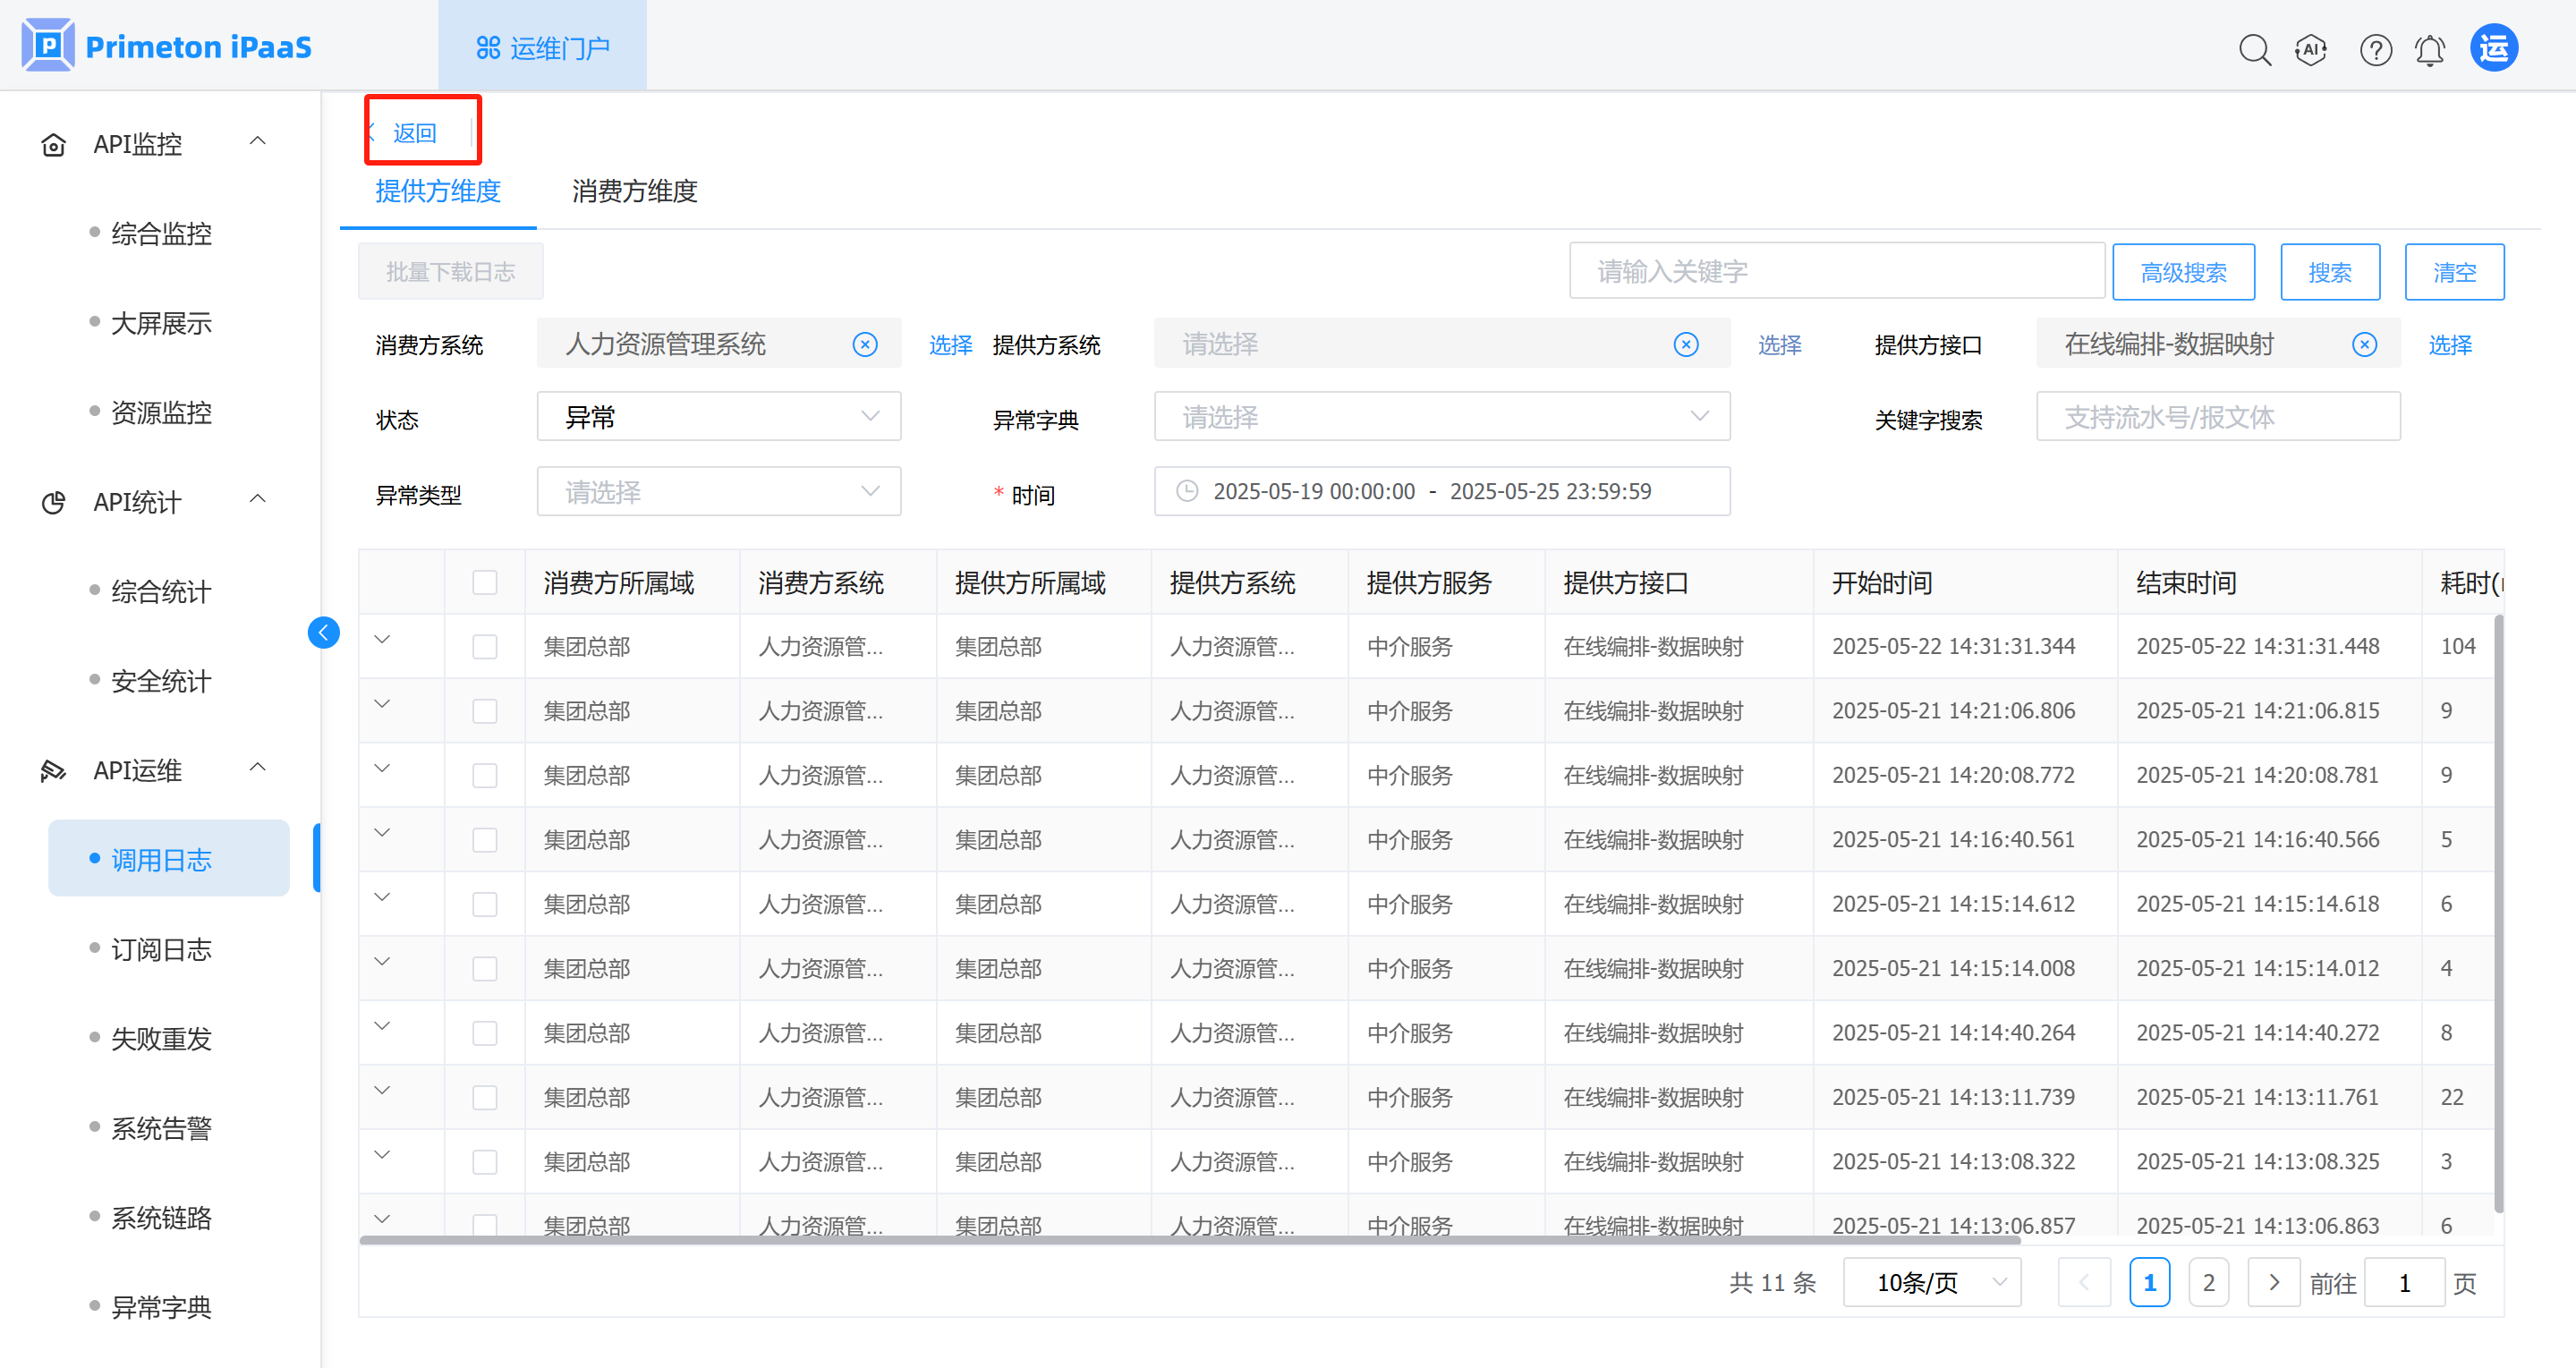Viewport: 2576px width, 1368px height.
Task: Open the global search magnifier icon
Action: coord(2254,49)
